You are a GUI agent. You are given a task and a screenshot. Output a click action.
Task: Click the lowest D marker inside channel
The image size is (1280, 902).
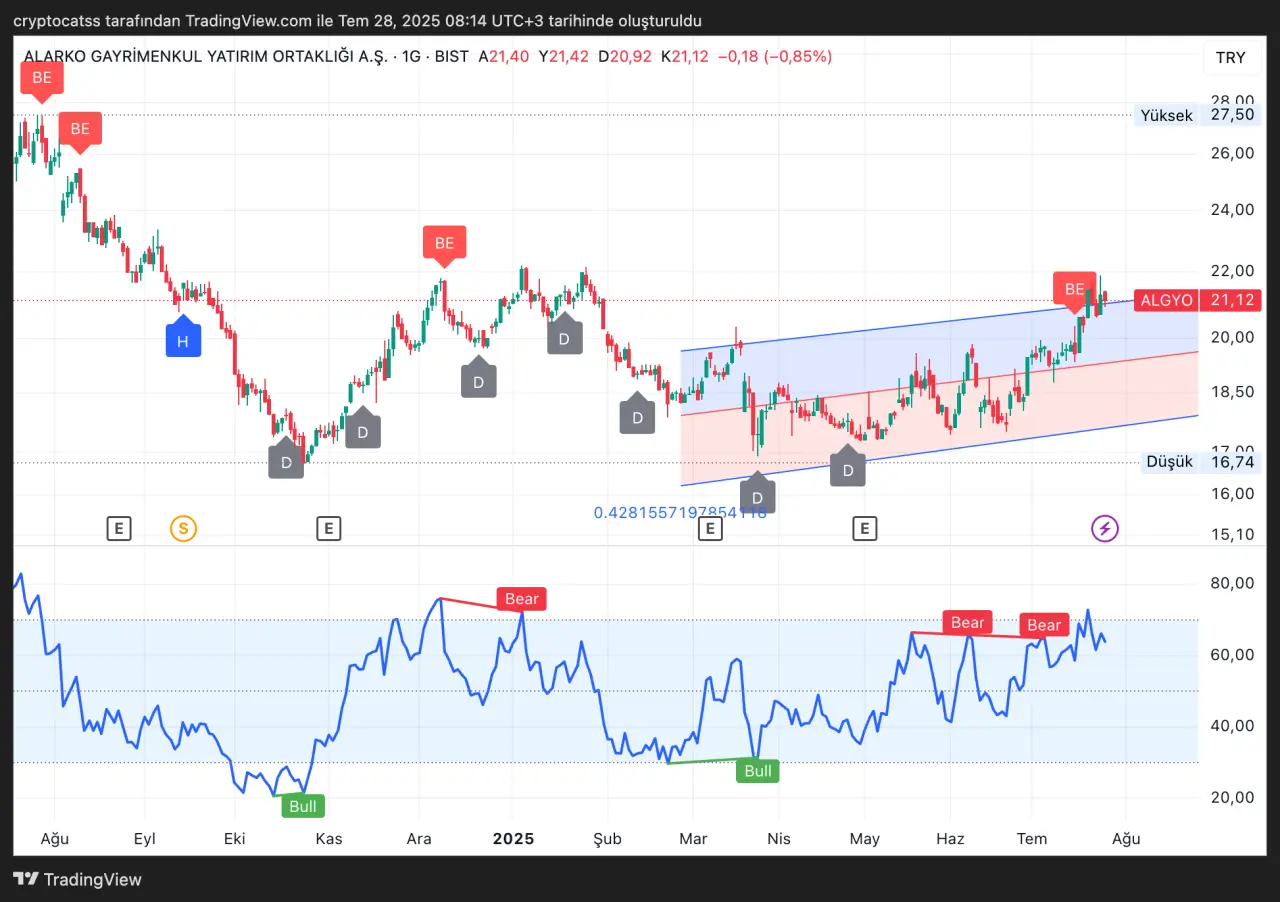(x=757, y=497)
